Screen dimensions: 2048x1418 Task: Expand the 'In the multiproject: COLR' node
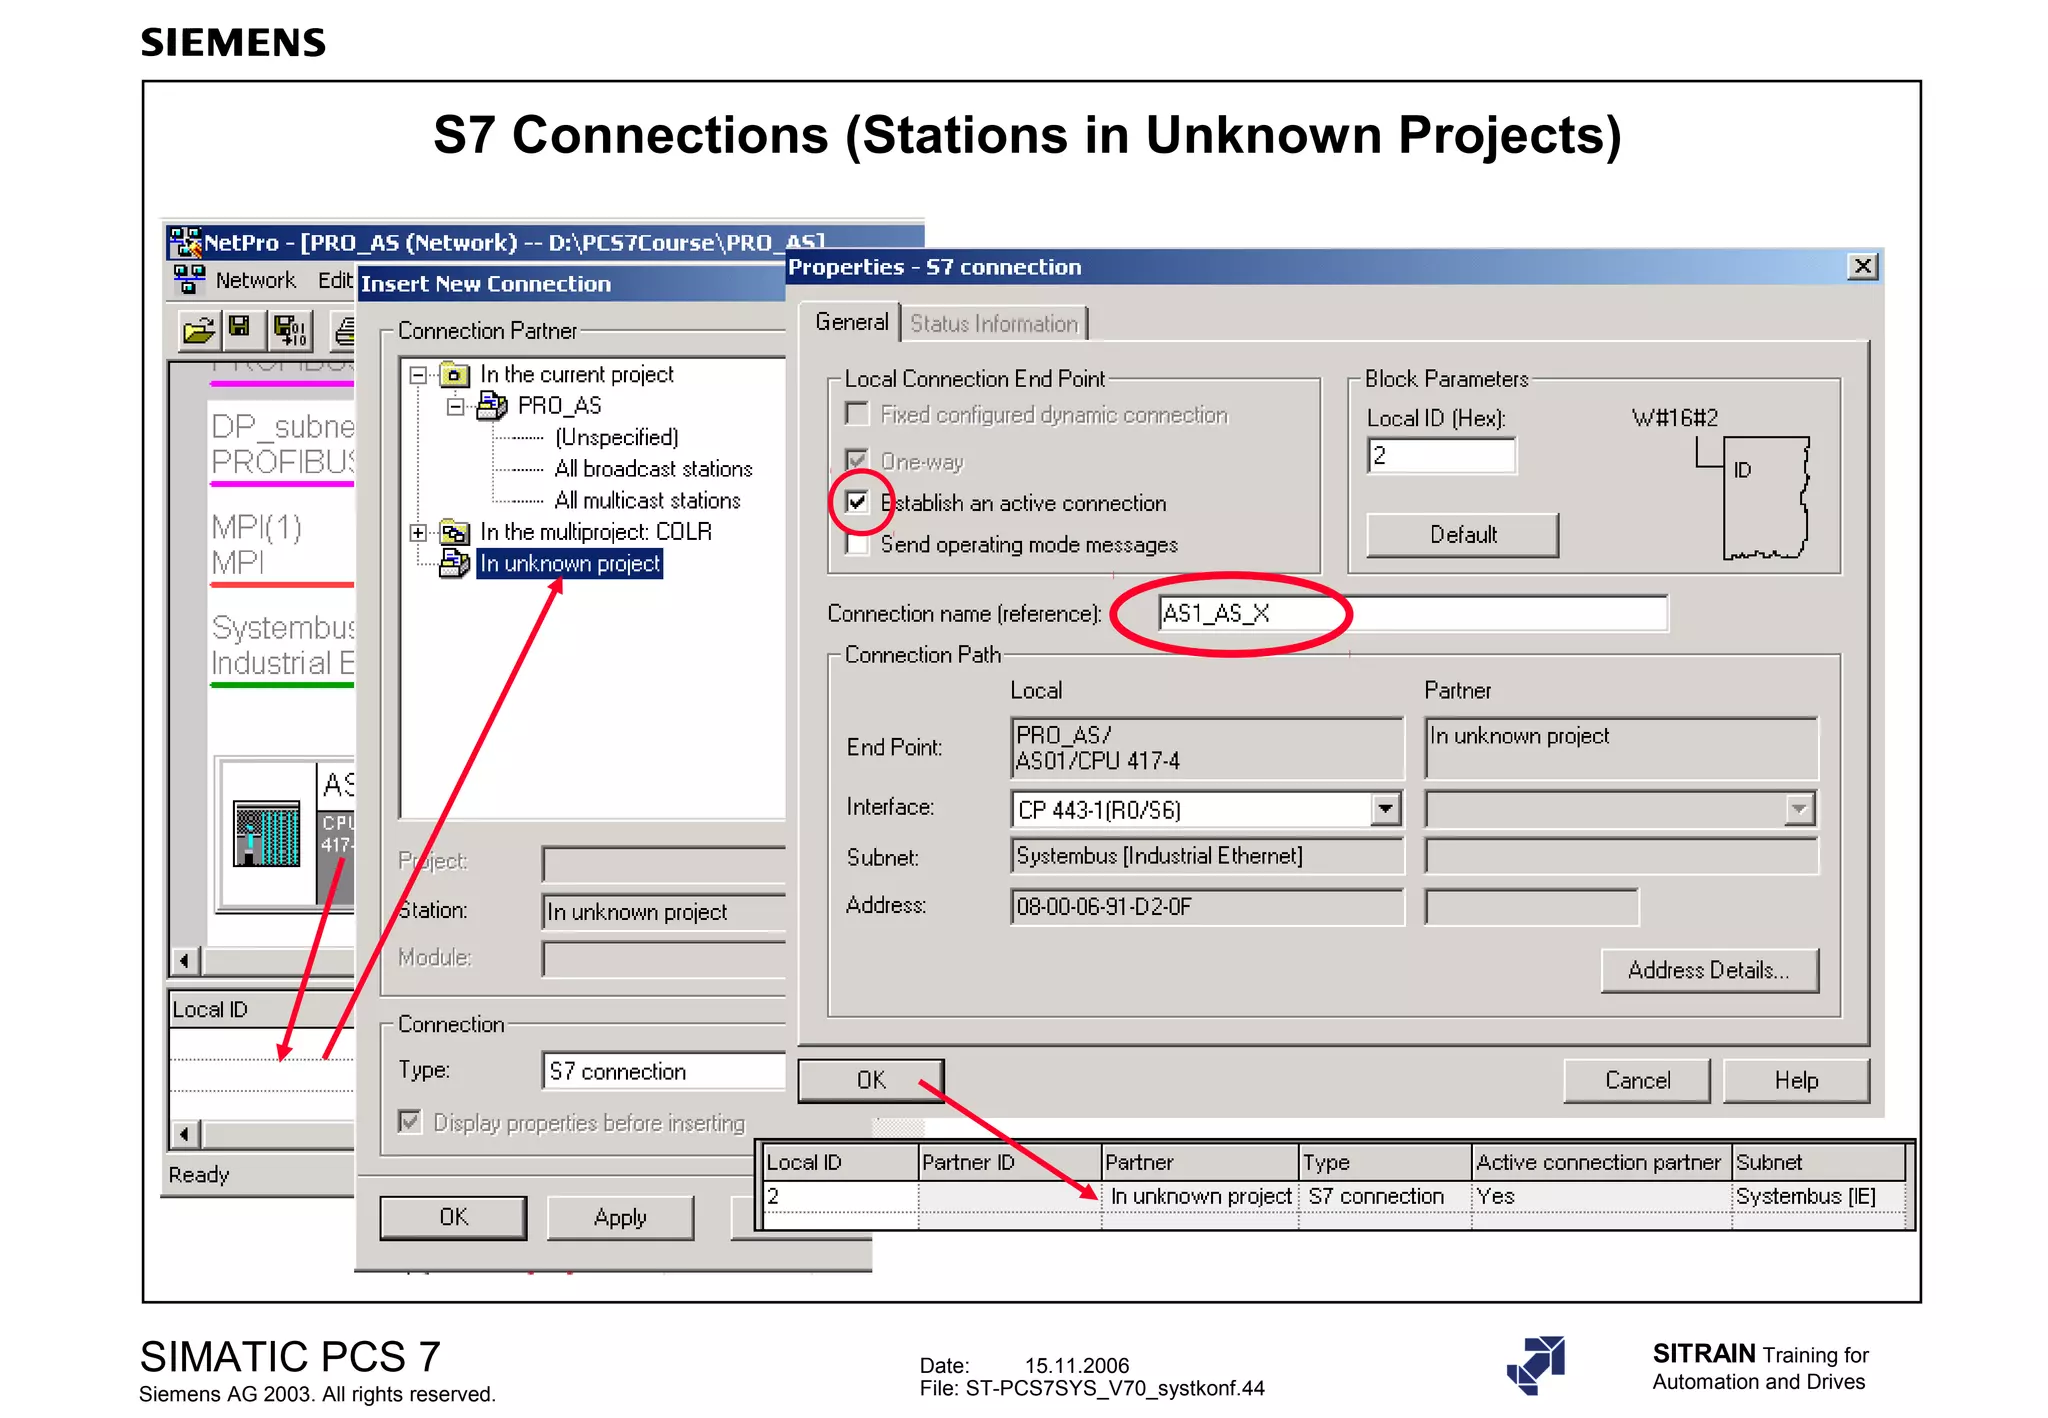pyautogui.click(x=418, y=532)
